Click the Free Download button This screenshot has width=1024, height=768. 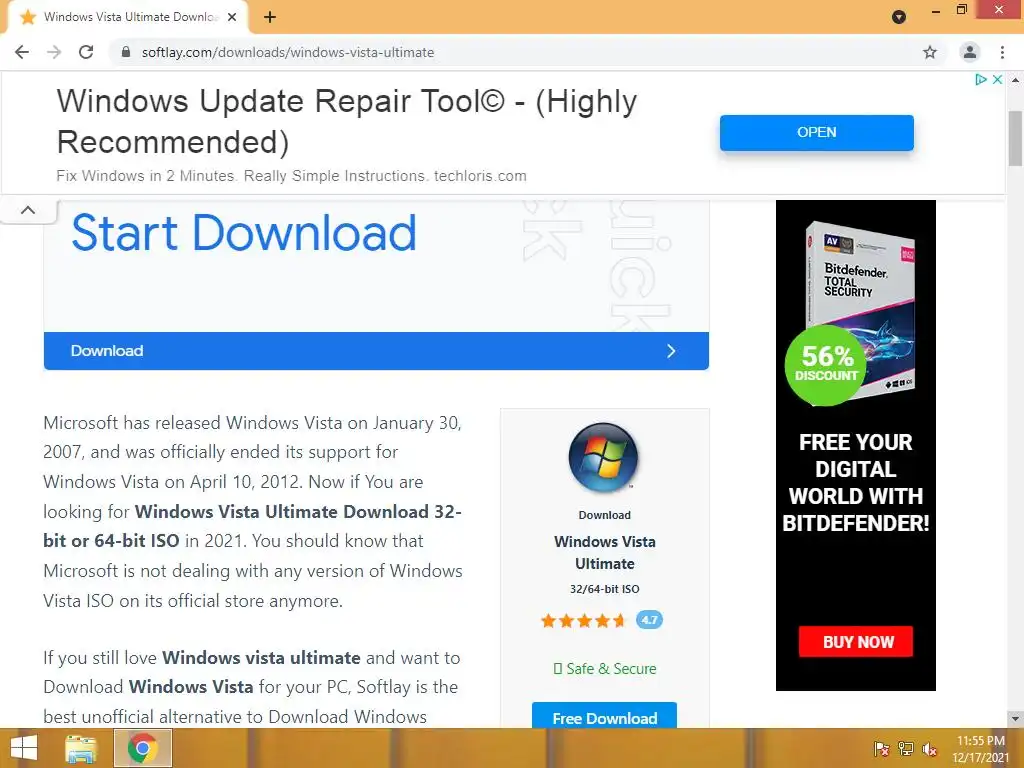[605, 716]
